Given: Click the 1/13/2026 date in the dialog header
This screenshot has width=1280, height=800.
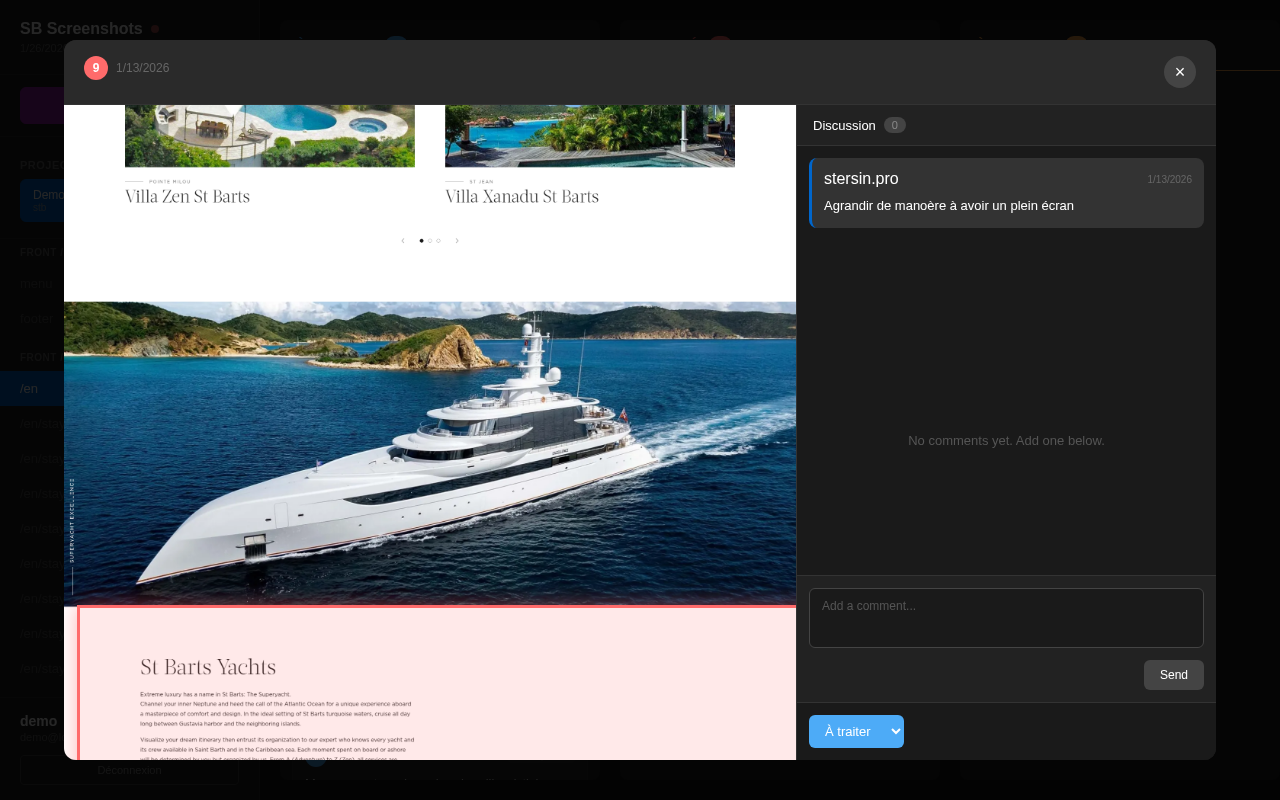Looking at the screenshot, I should tap(142, 68).
